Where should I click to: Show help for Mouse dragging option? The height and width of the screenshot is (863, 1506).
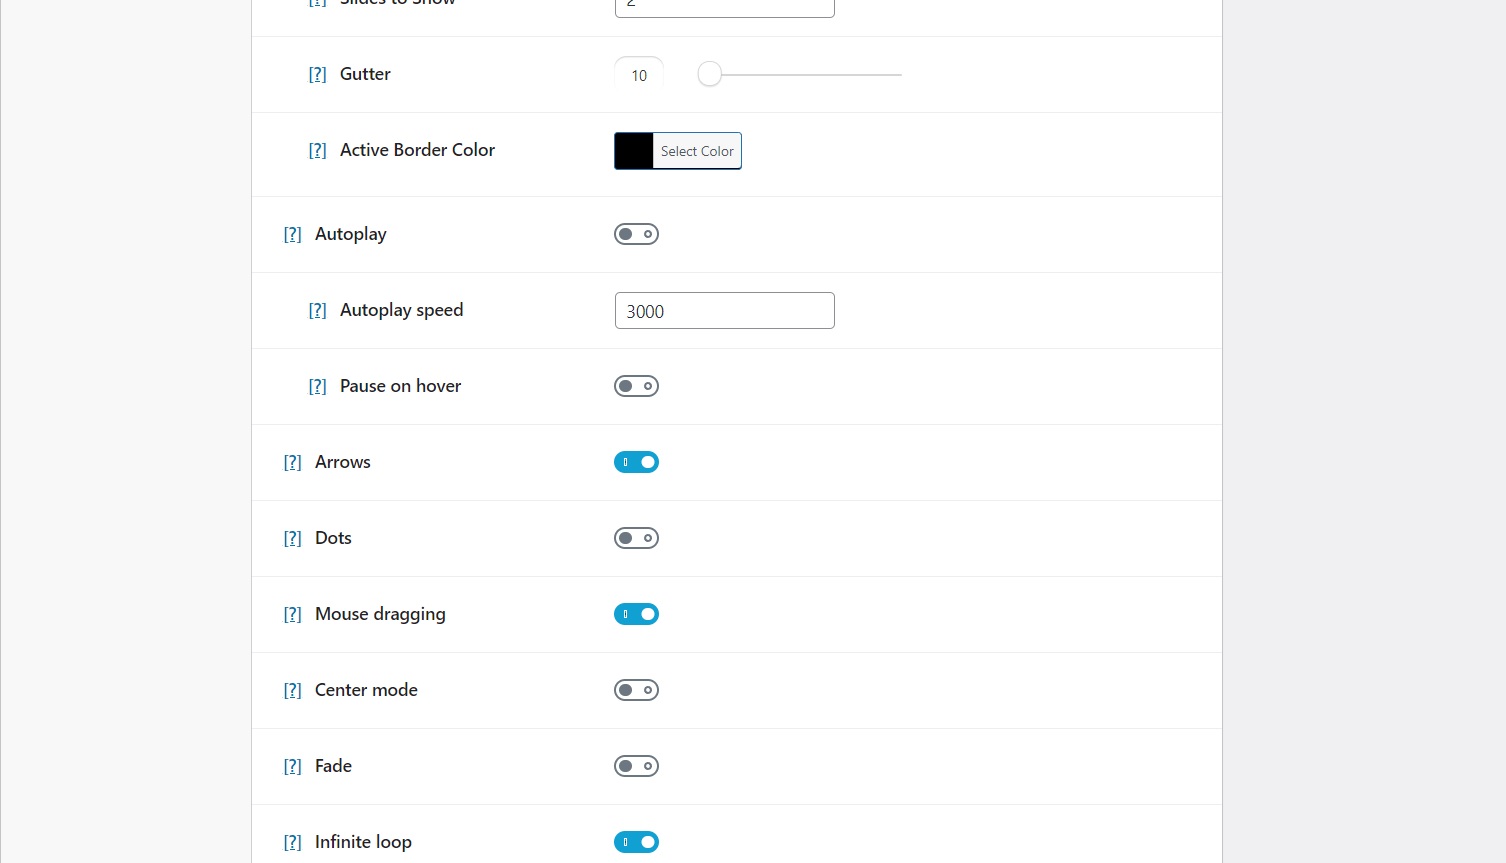pyautogui.click(x=292, y=615)
